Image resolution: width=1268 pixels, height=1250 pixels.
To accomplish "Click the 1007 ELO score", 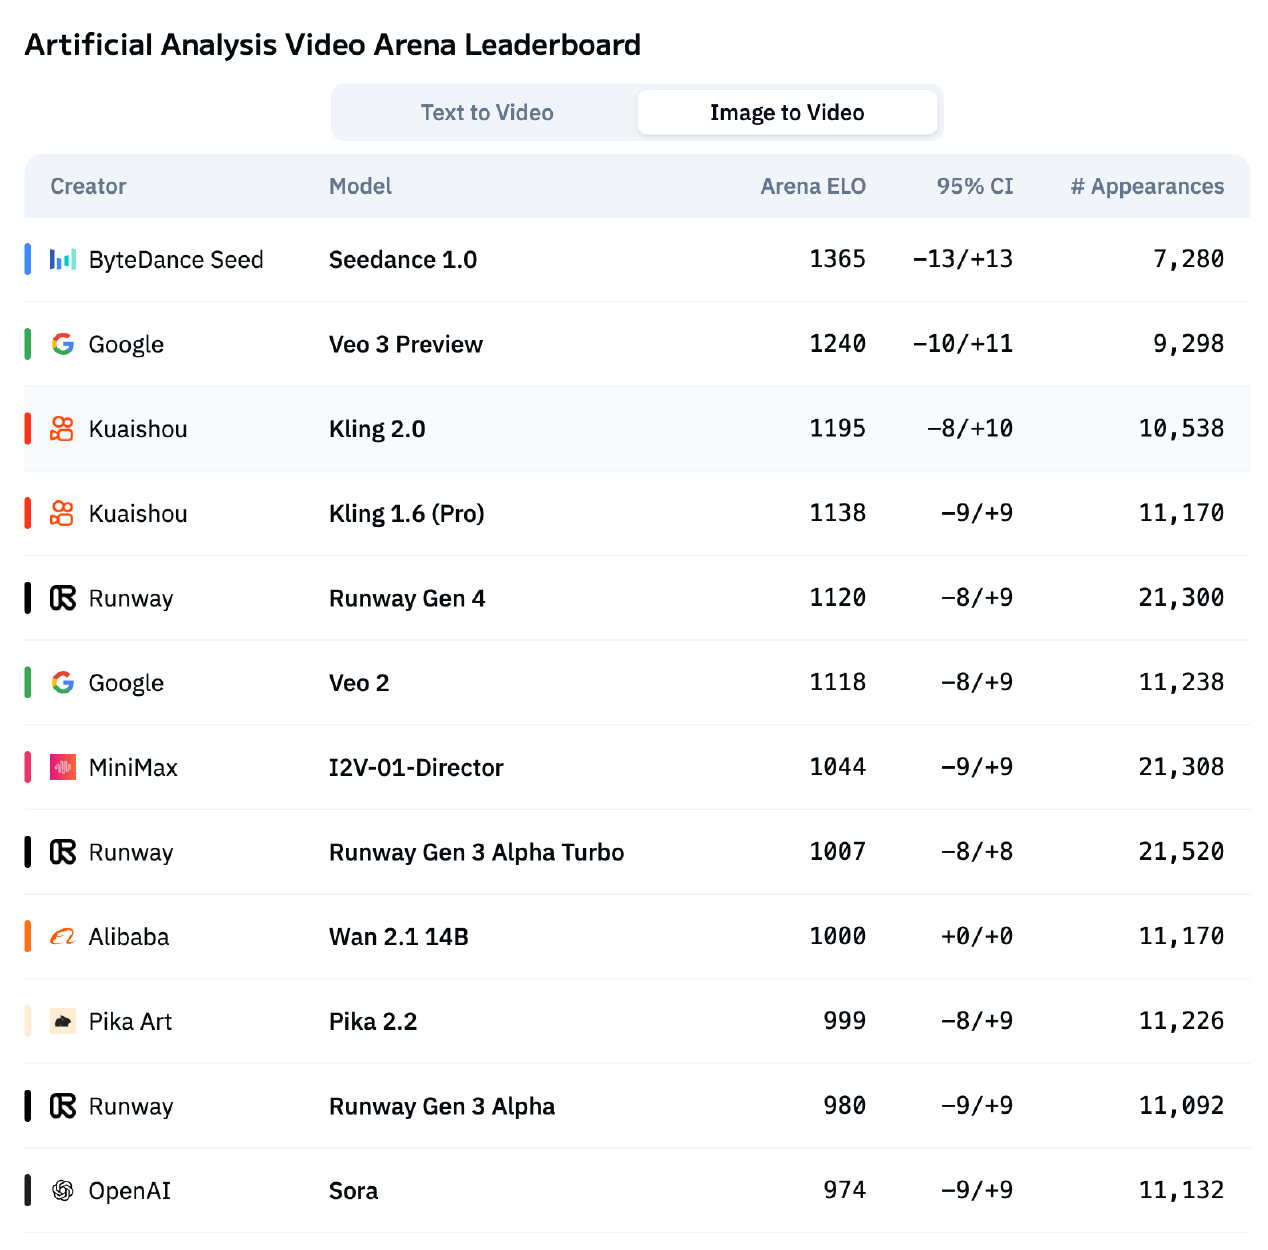I will point(838,852).
